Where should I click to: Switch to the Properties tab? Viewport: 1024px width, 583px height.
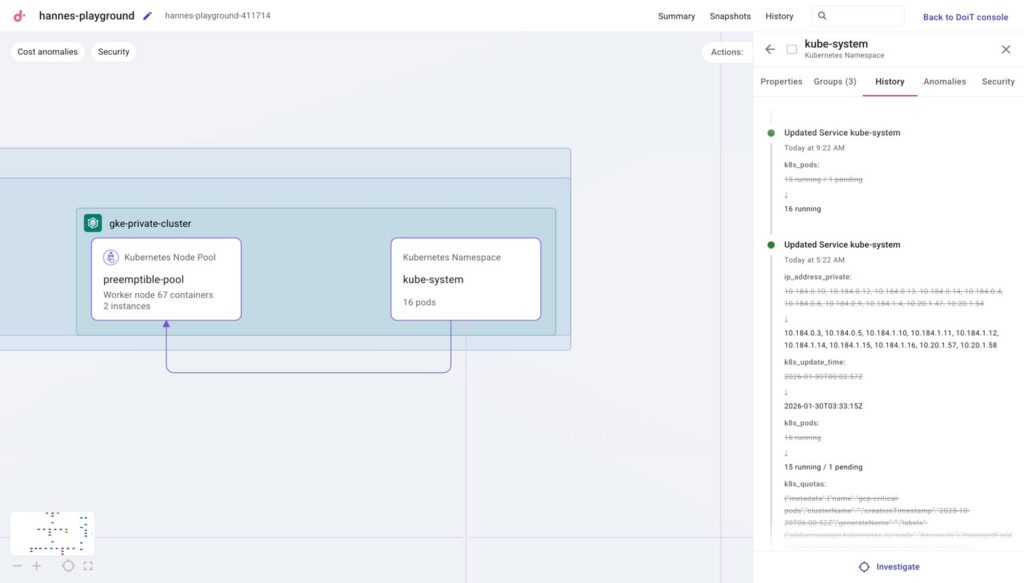pyautogui.click(x=781, y=82)
